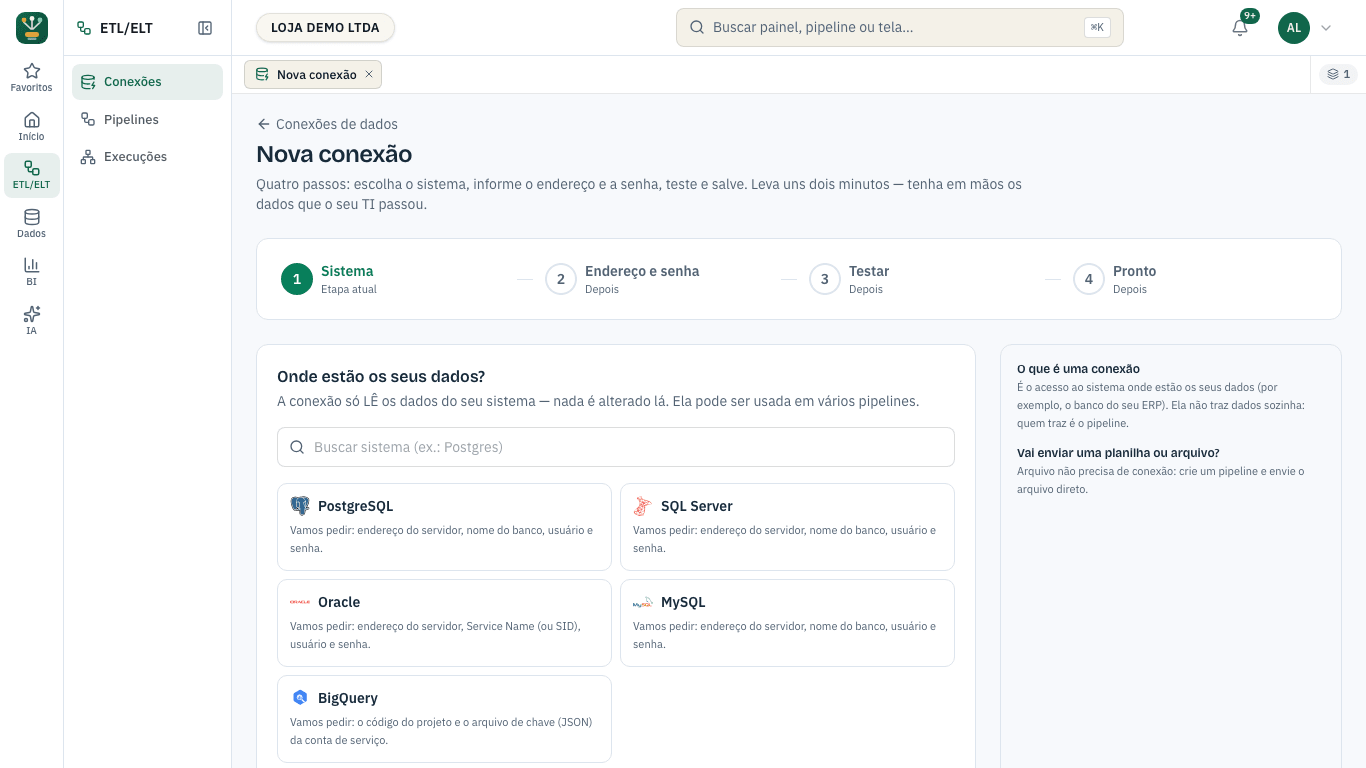Image resolution: width=1366 pixels, height=768 pixels.
Task: Focus the global search bar
Action: click(899, 28)
